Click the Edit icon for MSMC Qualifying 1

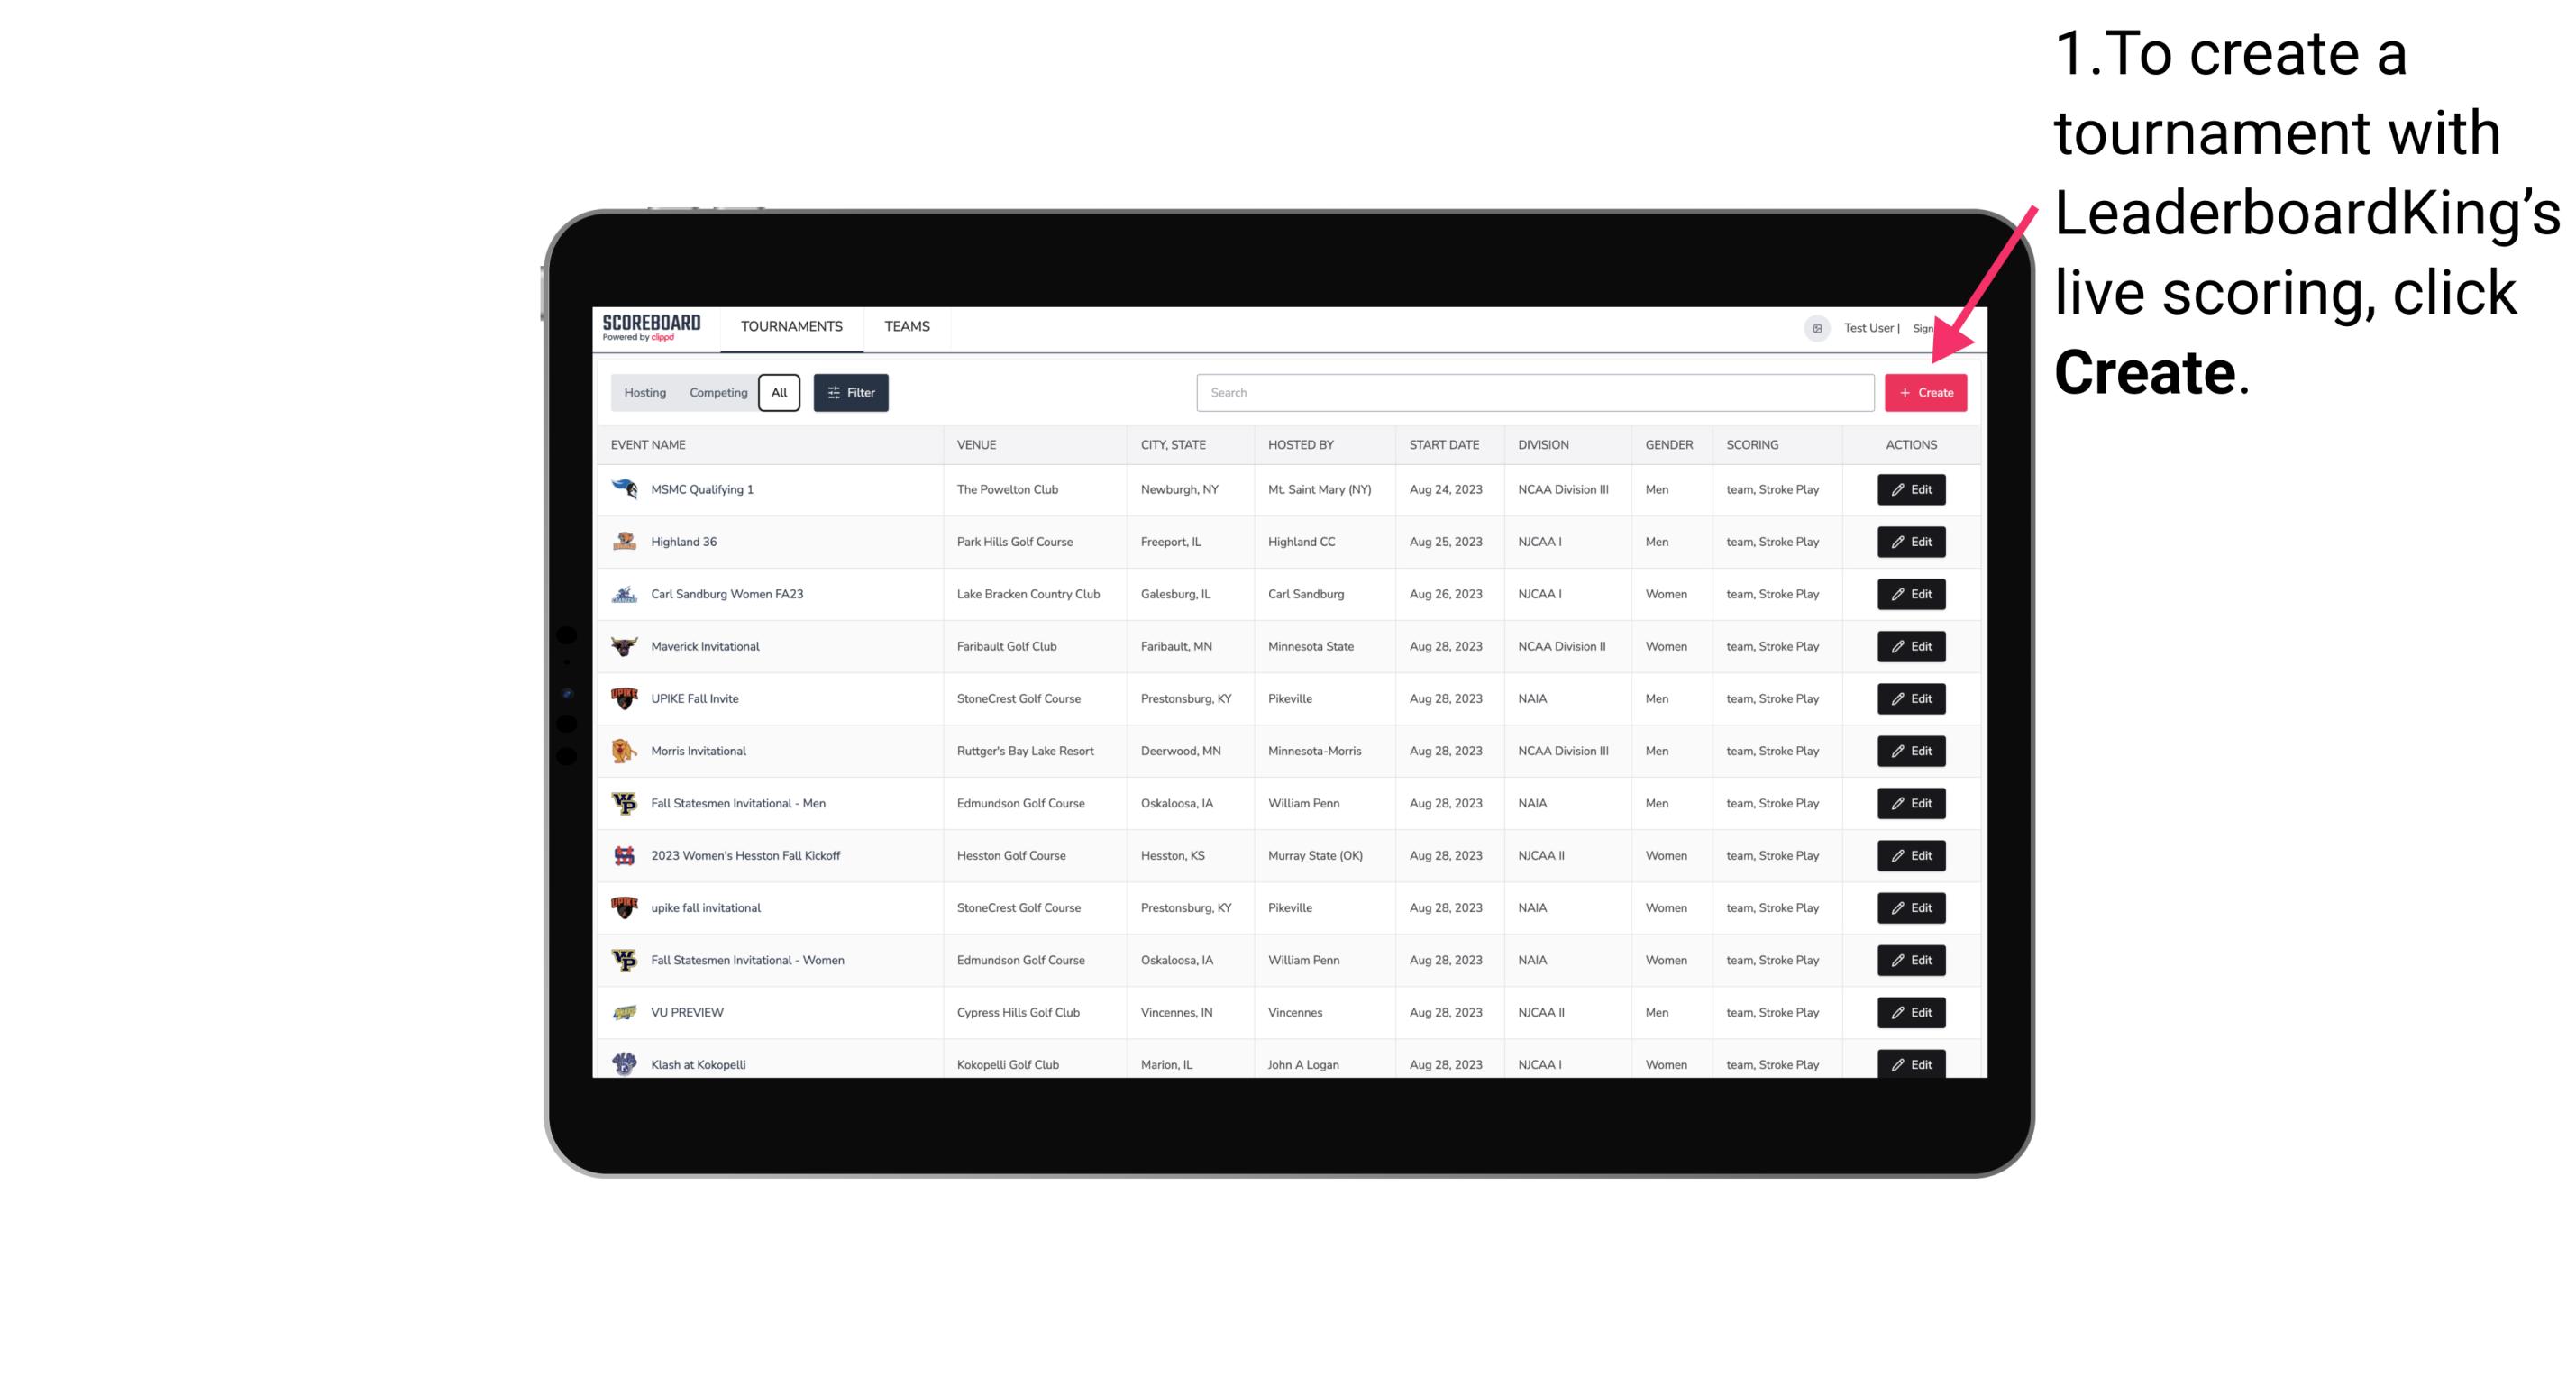(x=1910, y=490)
